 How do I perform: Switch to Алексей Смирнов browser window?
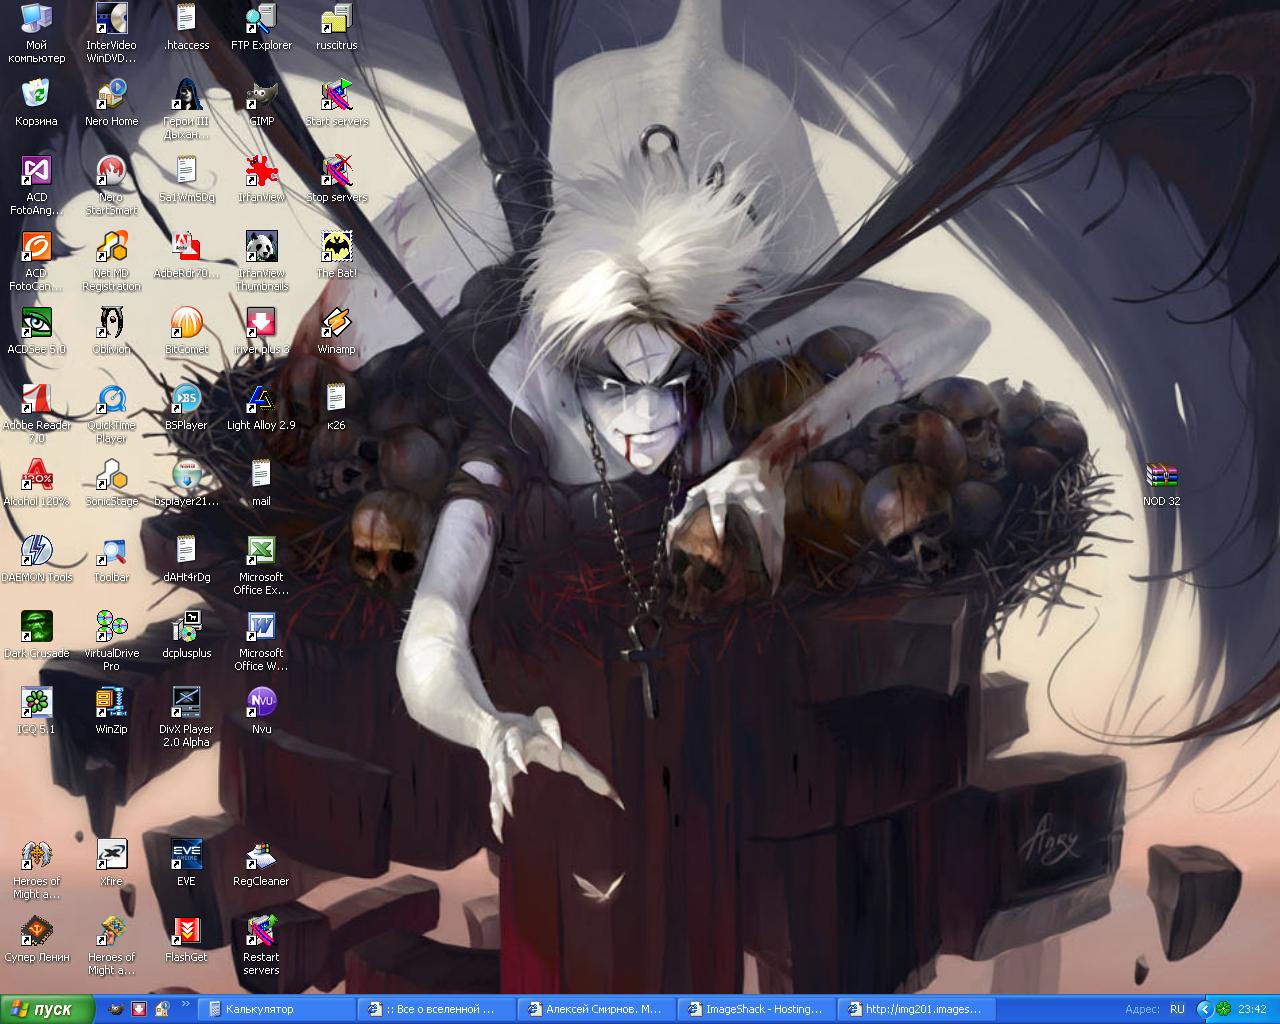pyautogui.click(x=597, y=1009)
